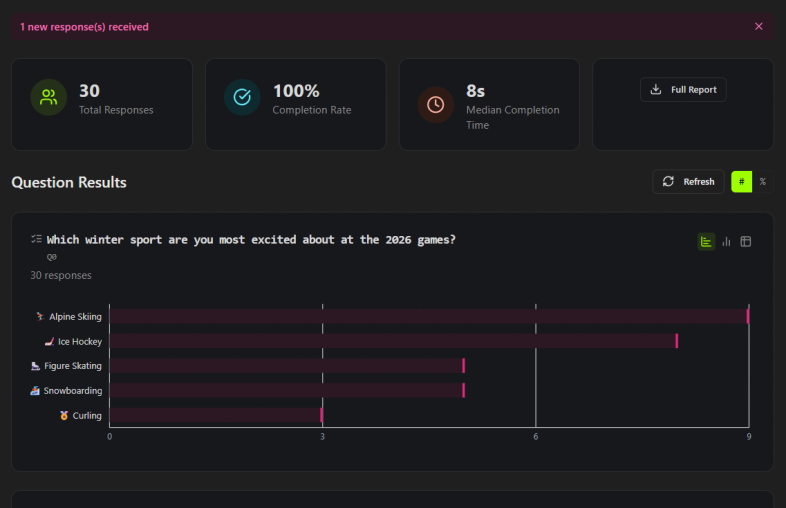Refresh the question results
This screenshot has width=786, height=508.
pos(688,182)
